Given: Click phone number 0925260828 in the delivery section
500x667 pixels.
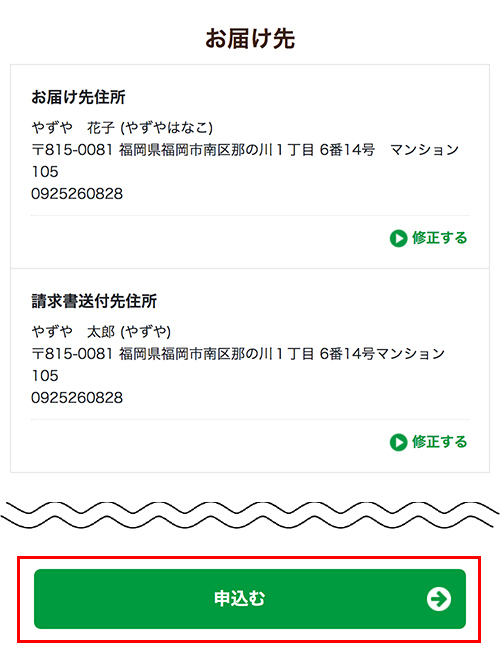Looking at the screenshot, I should pyautogui.click(x=77, y=194).
